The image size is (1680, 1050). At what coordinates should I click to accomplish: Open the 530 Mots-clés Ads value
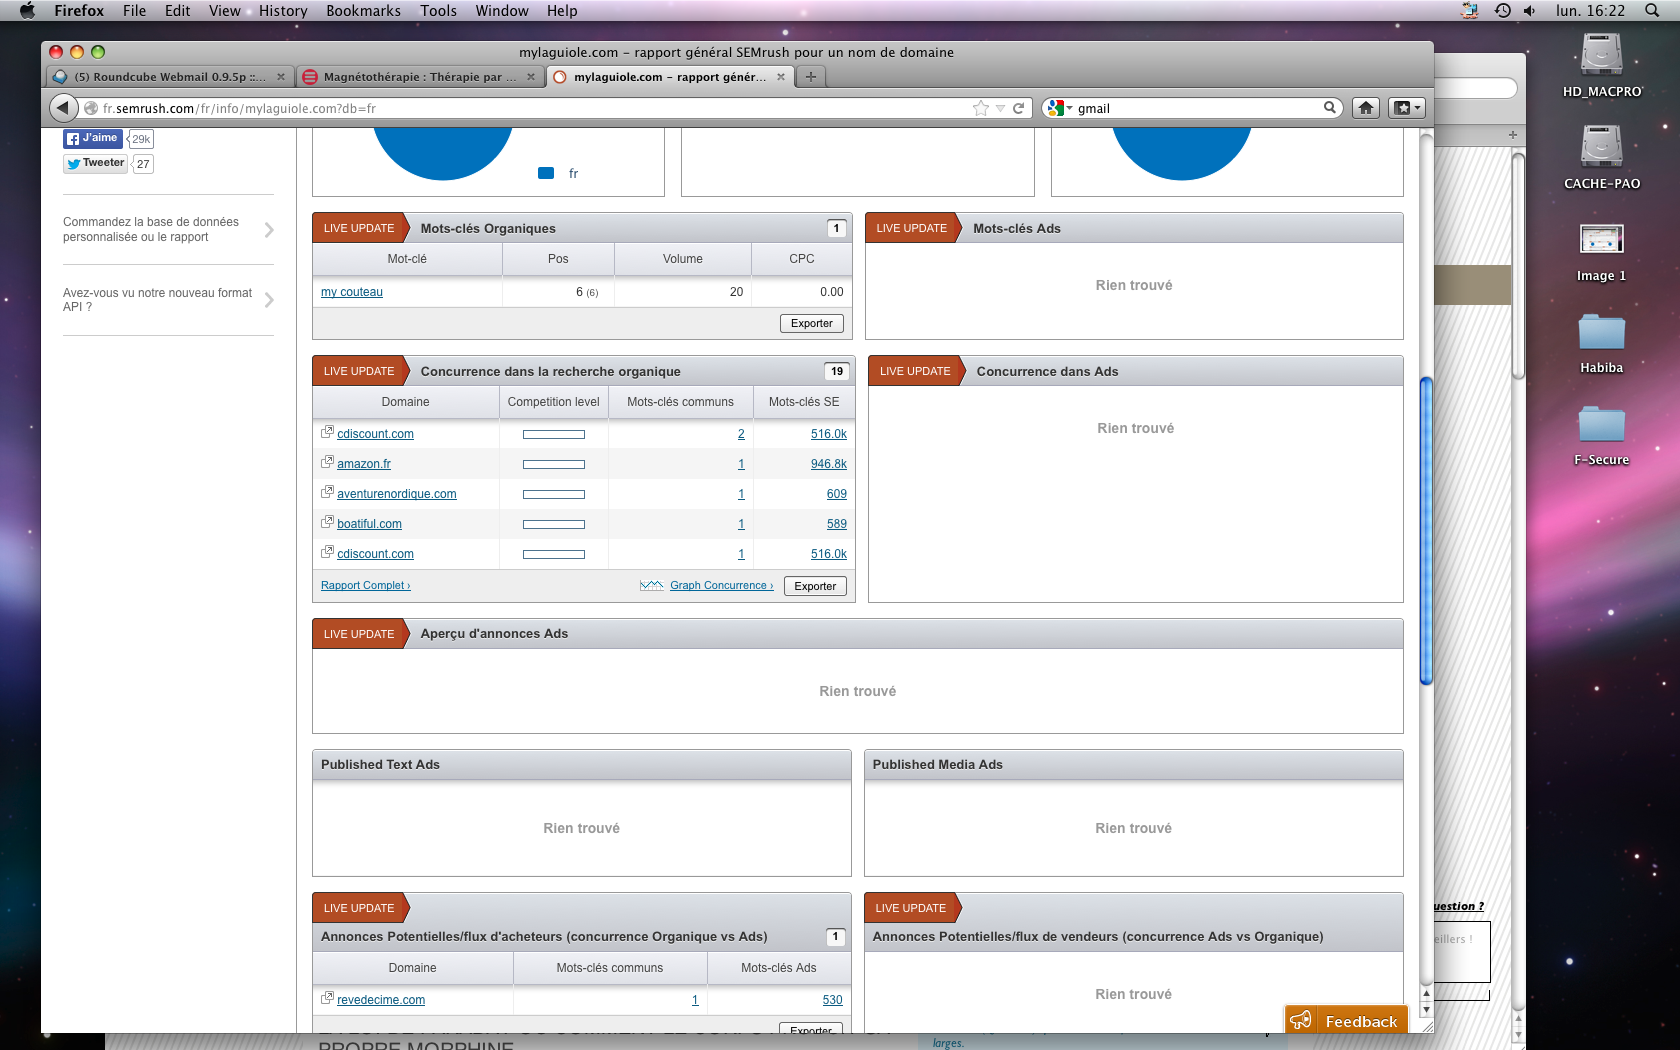pyautogui.click(x=833, y=1000)
